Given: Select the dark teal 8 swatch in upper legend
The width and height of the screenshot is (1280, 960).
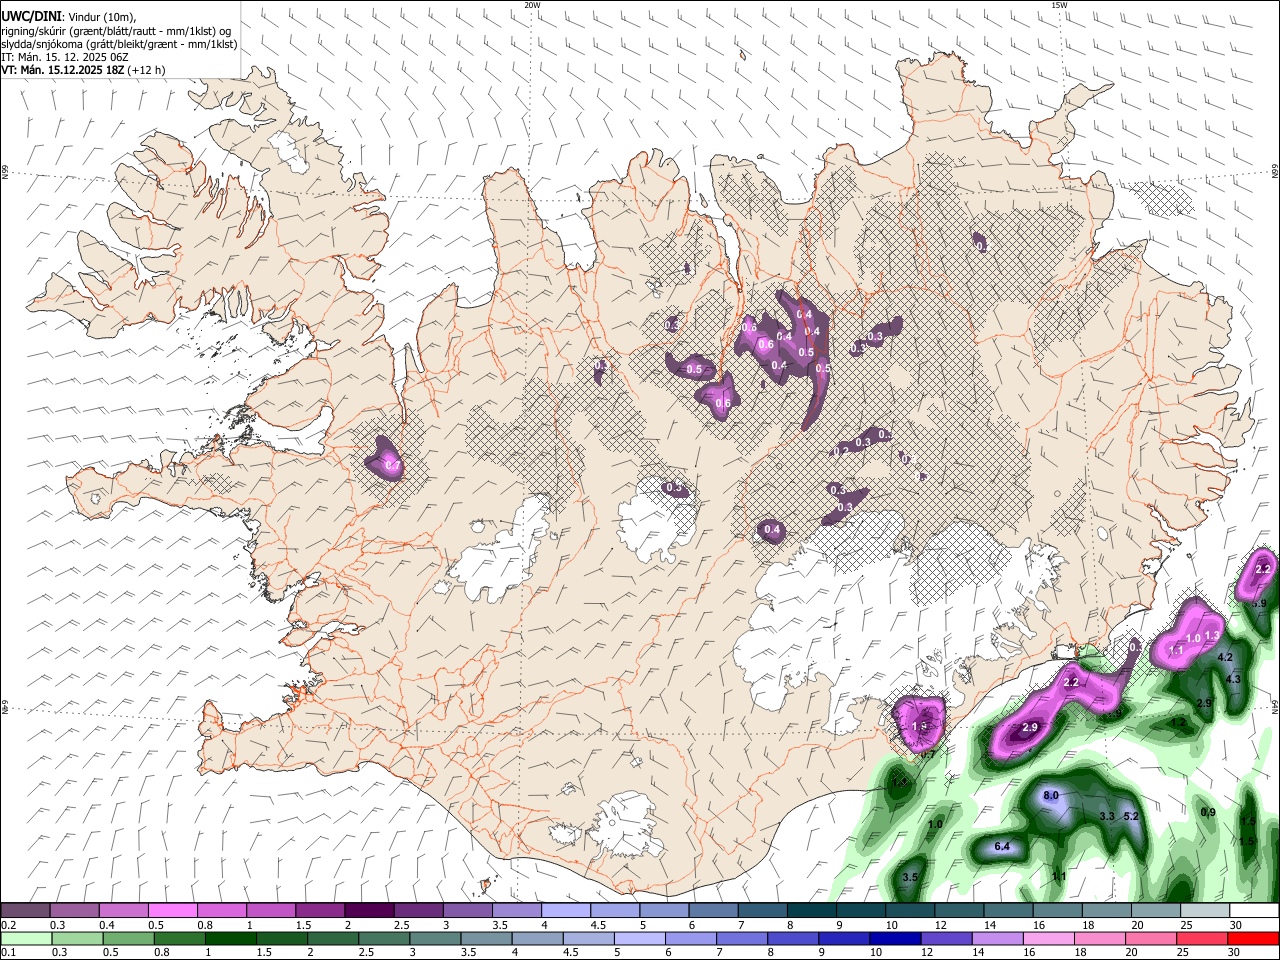Looking at the screenshot, I should tap(811, 911).
